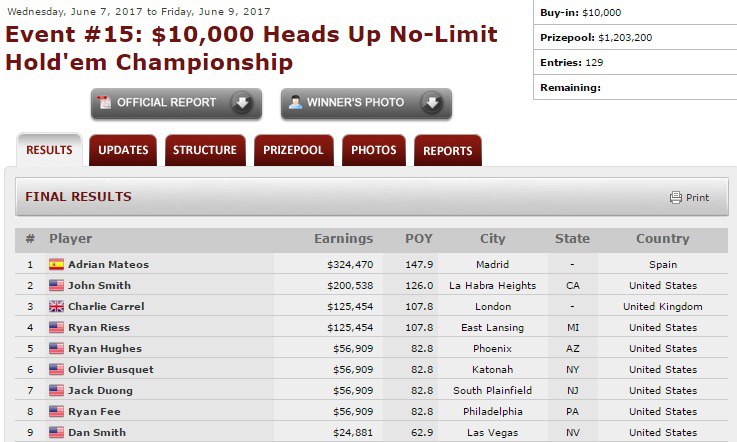Open the Structure tab

tap(205, 151)
